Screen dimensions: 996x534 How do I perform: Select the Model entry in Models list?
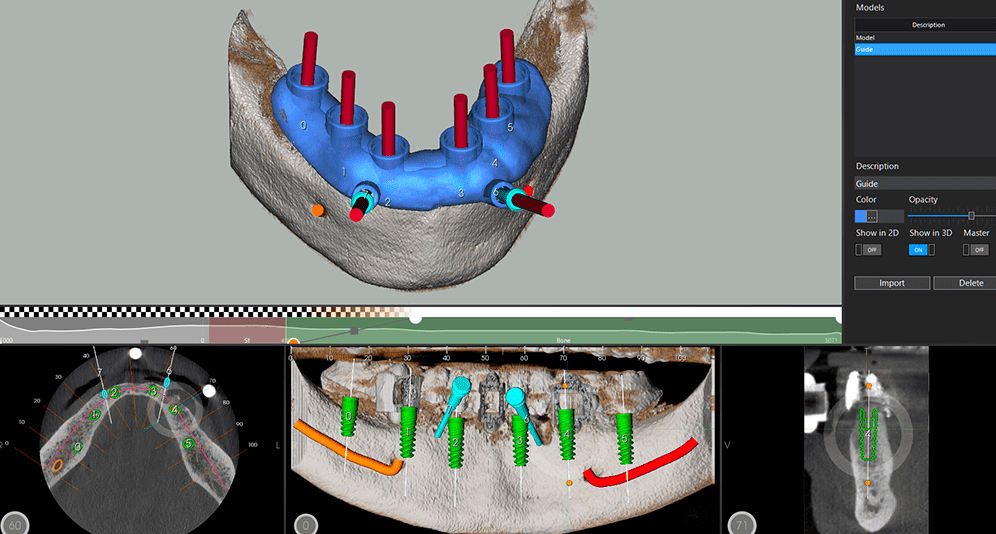pyautogui.click(x=866, y=37)
